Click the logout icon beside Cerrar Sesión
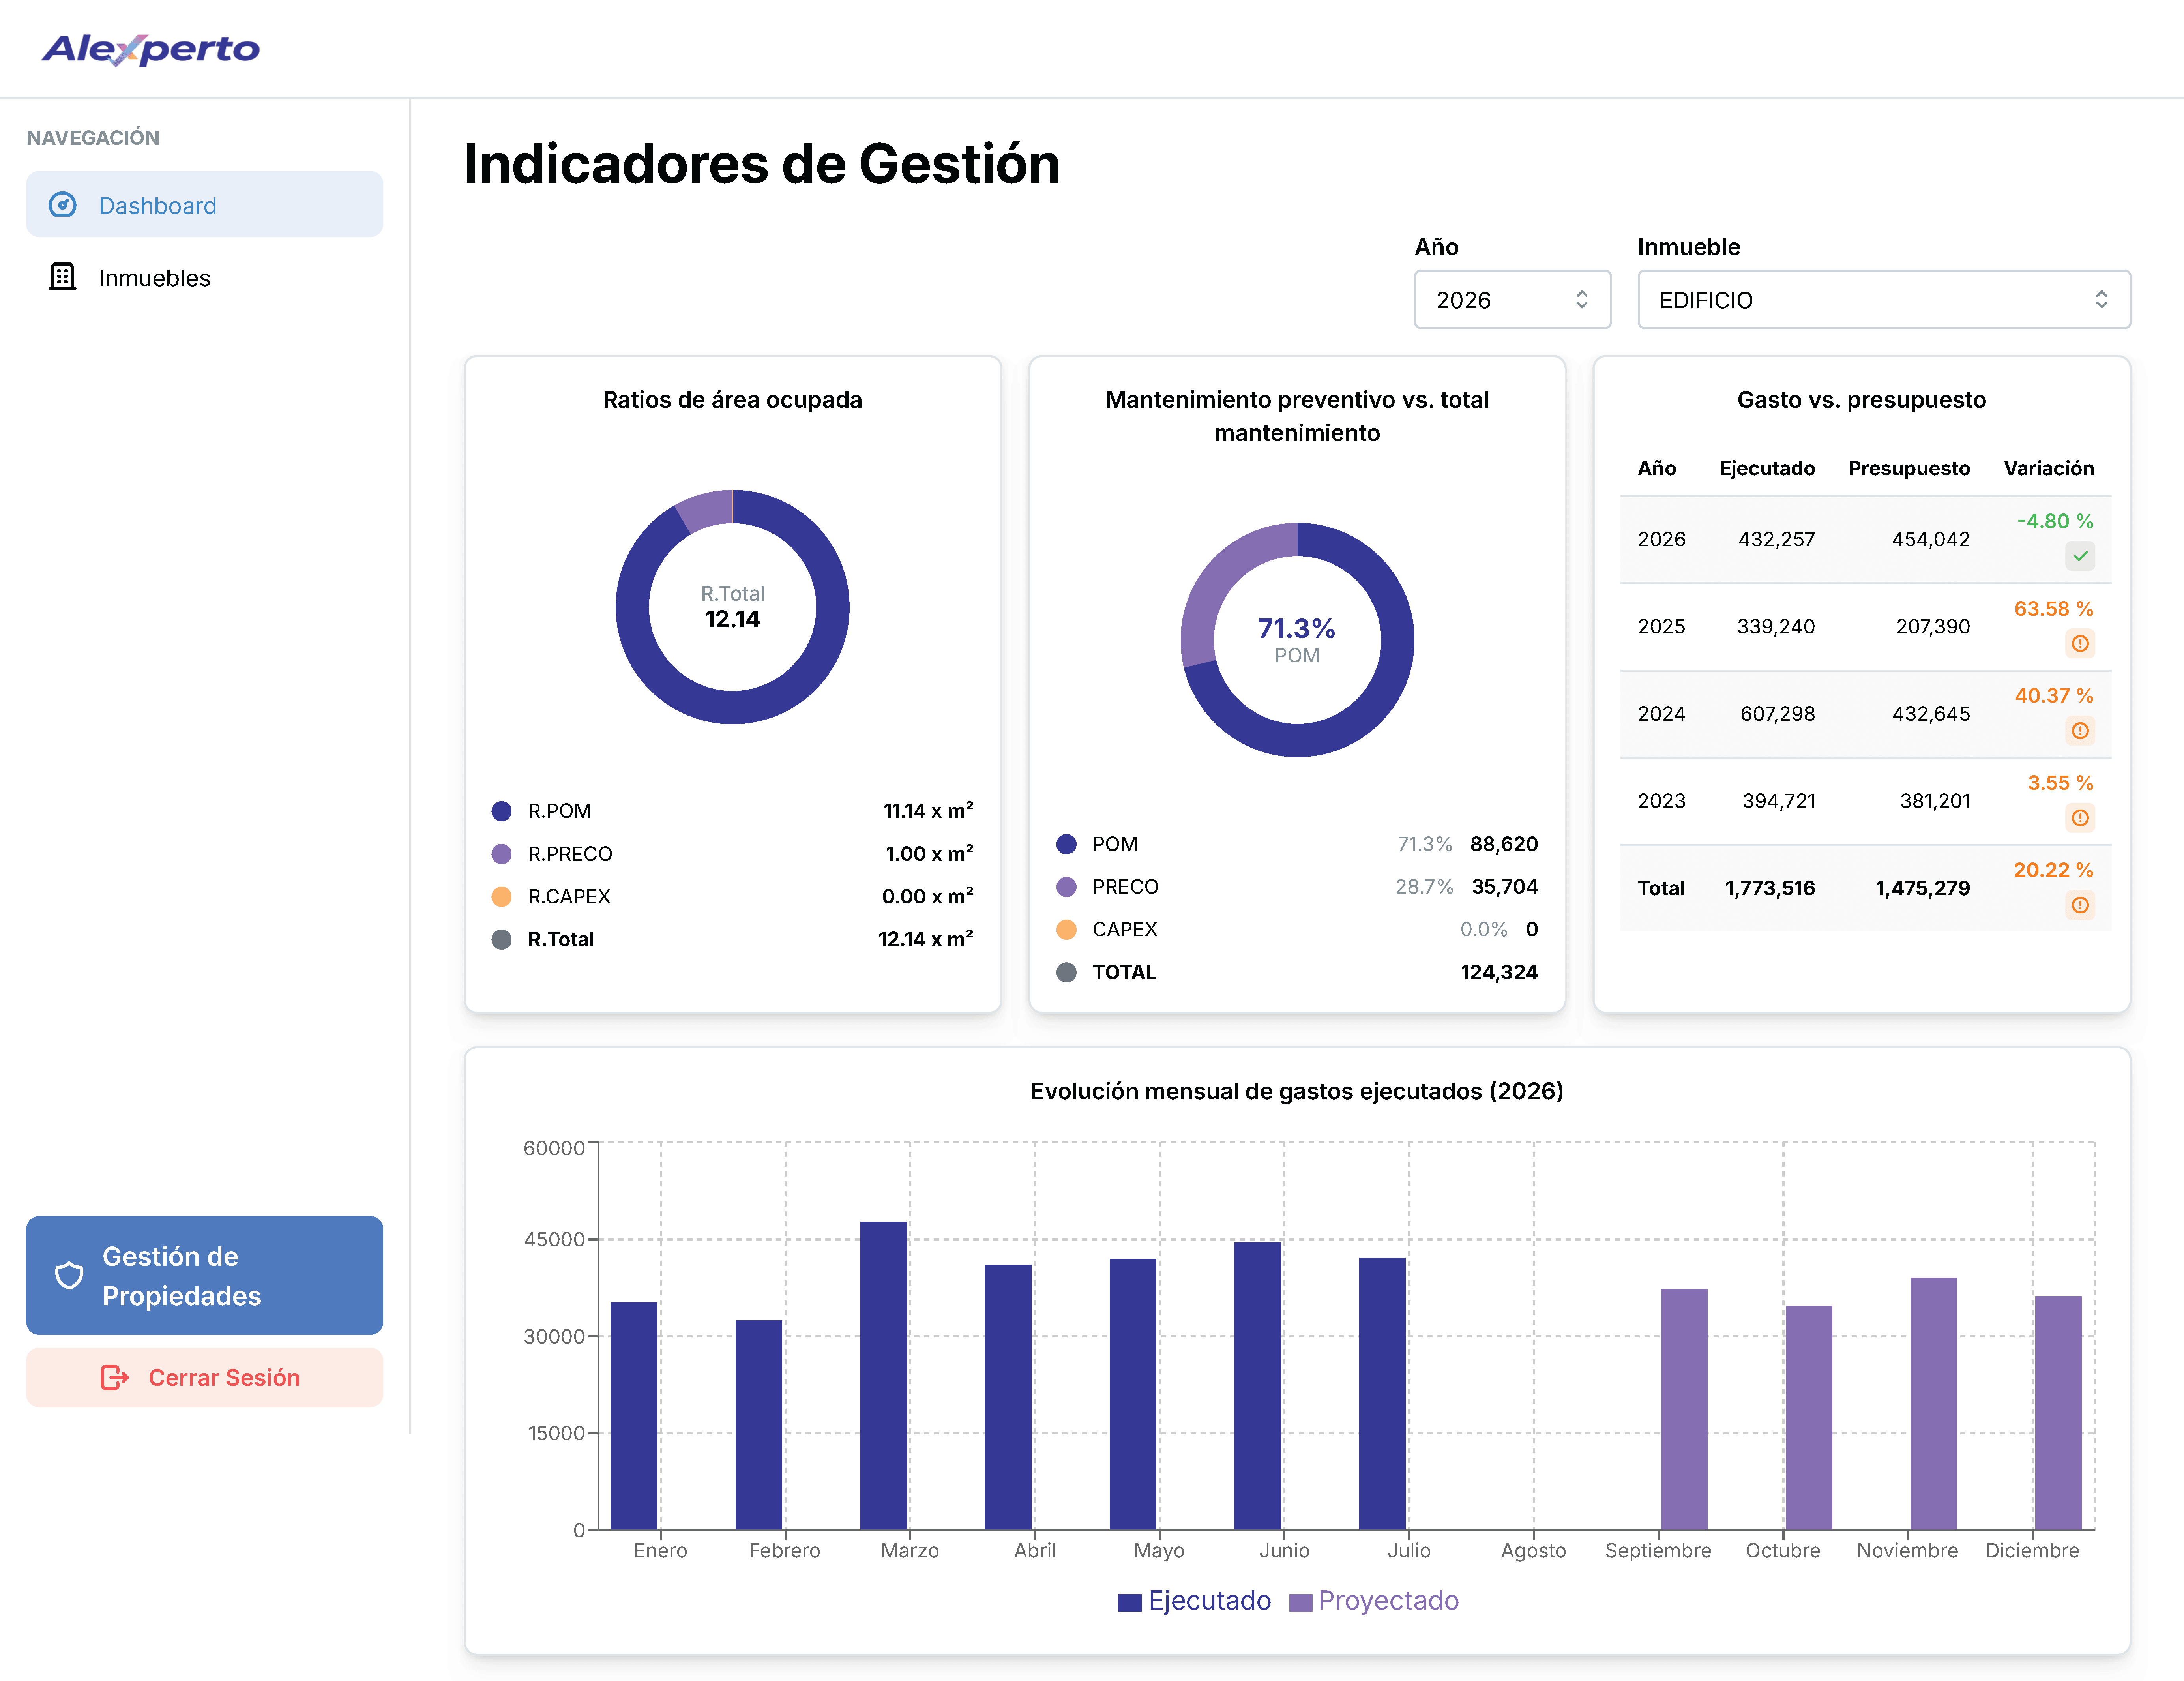 pyautogui.click(x=115, y=1377)
